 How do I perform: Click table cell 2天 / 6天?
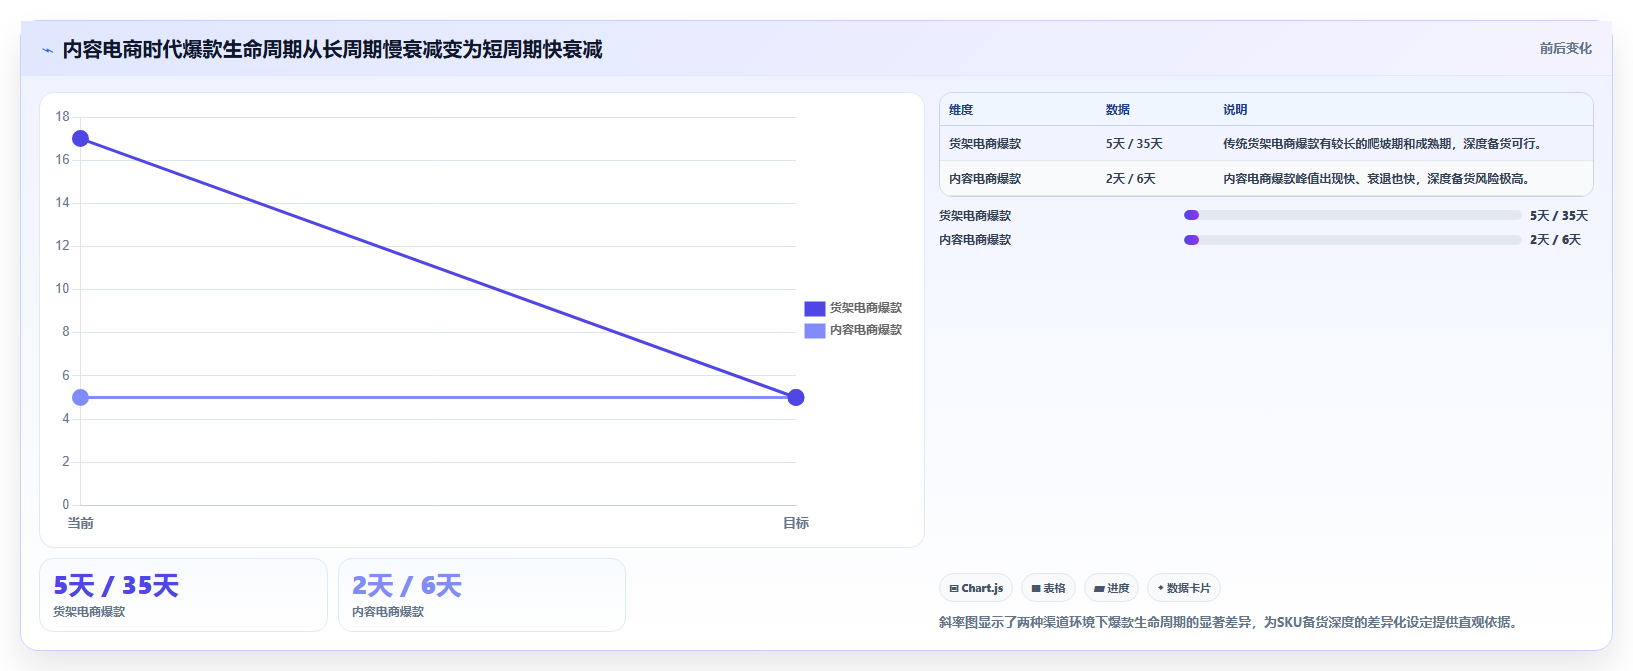coord(1130,179)
